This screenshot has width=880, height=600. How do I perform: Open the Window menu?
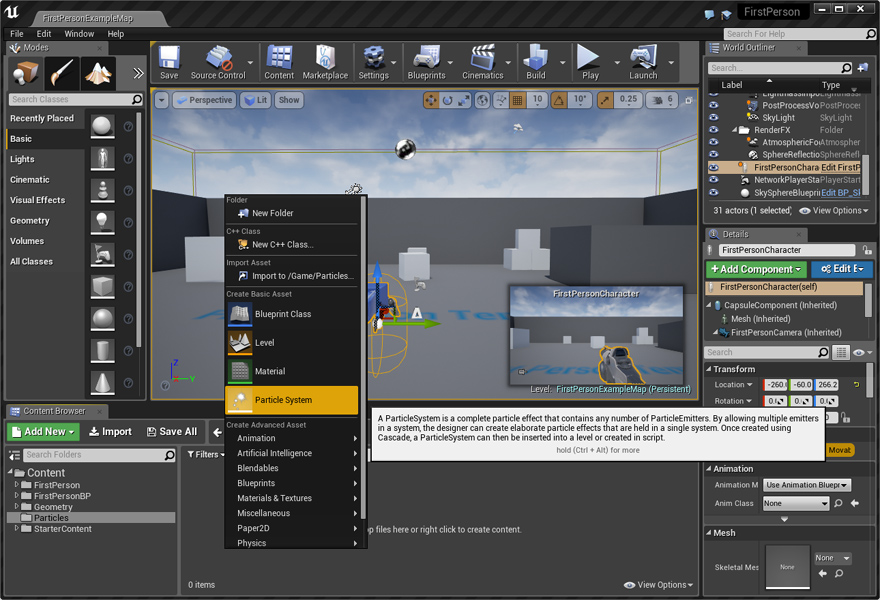point(79,34)
